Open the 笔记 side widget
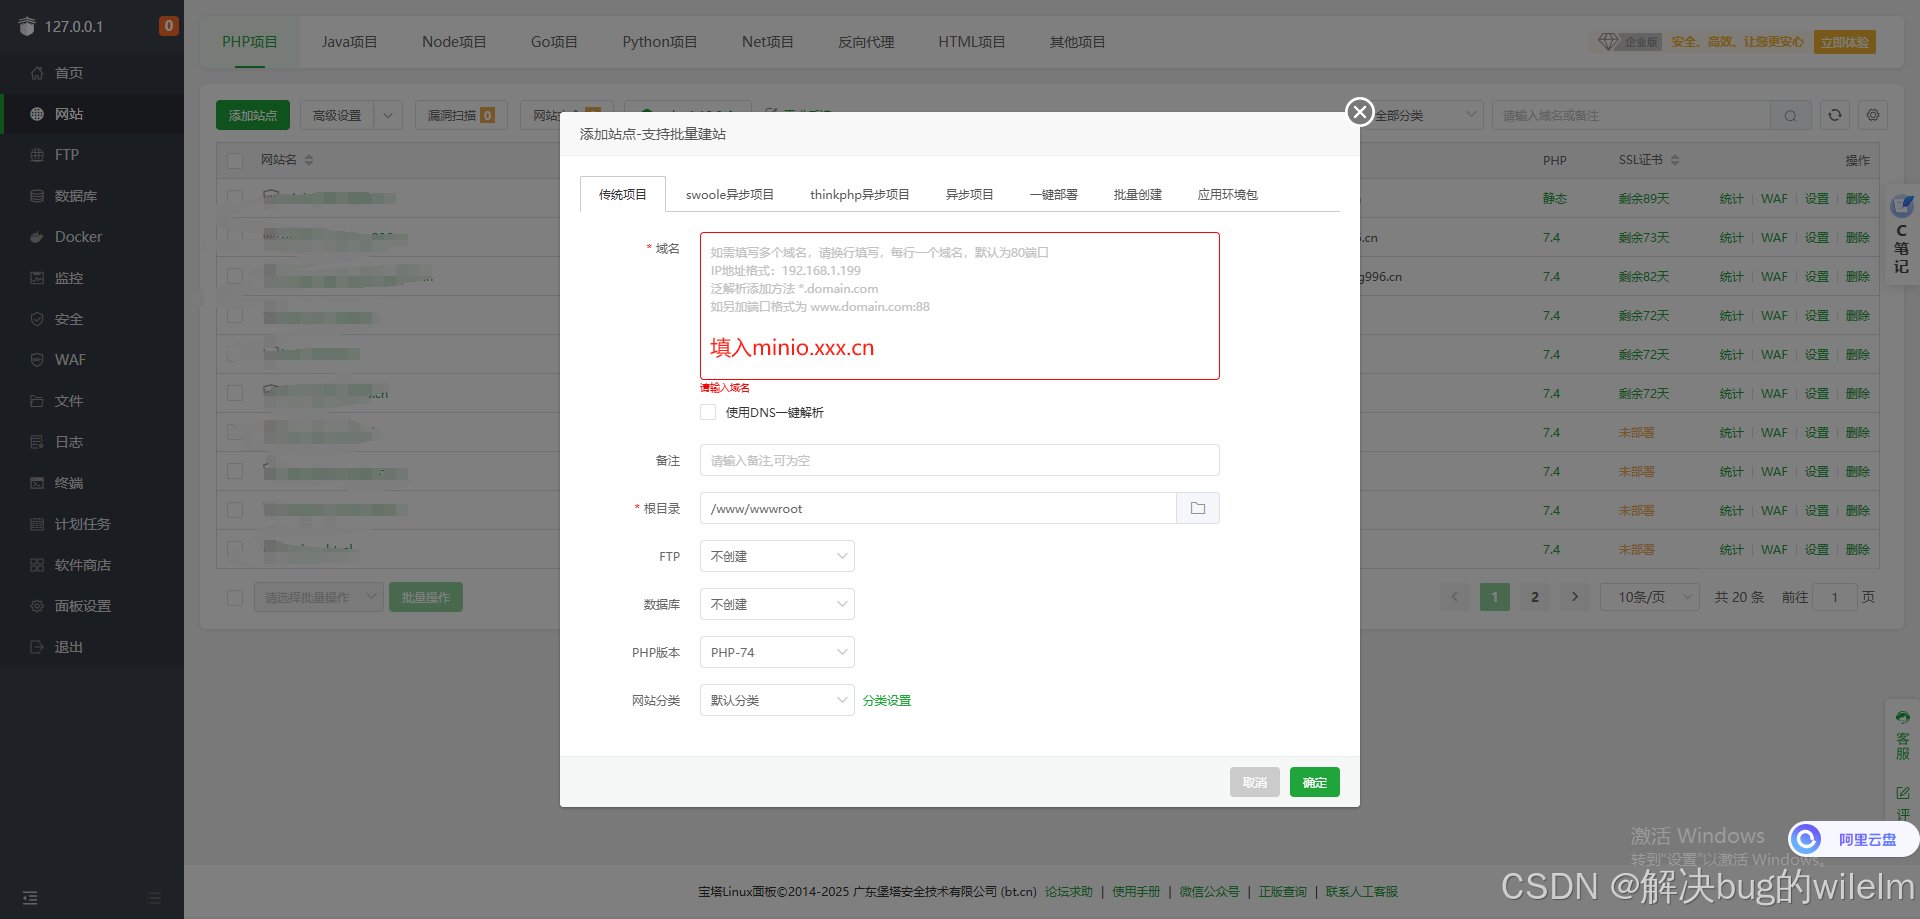The width and height of the screenshot is (1920, 919). tap(1901, 236)
